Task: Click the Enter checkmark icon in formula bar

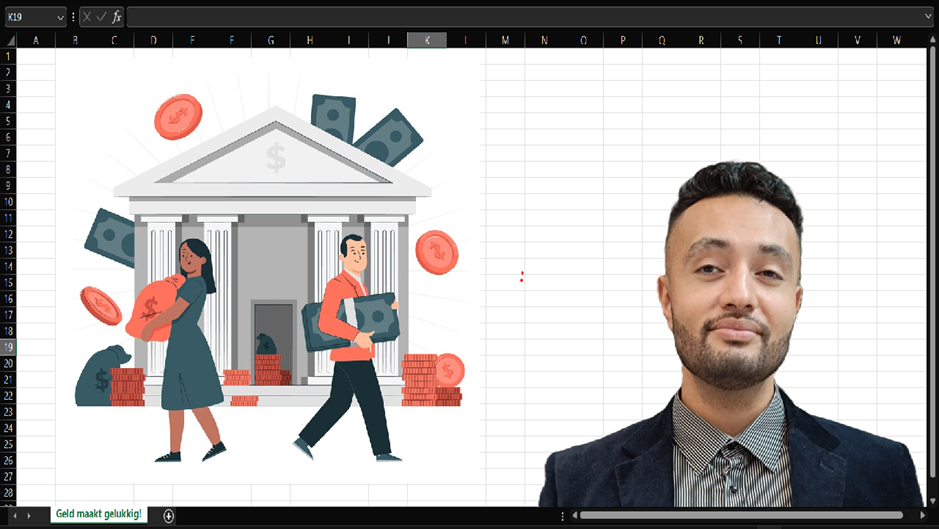Action: (101, 17)
